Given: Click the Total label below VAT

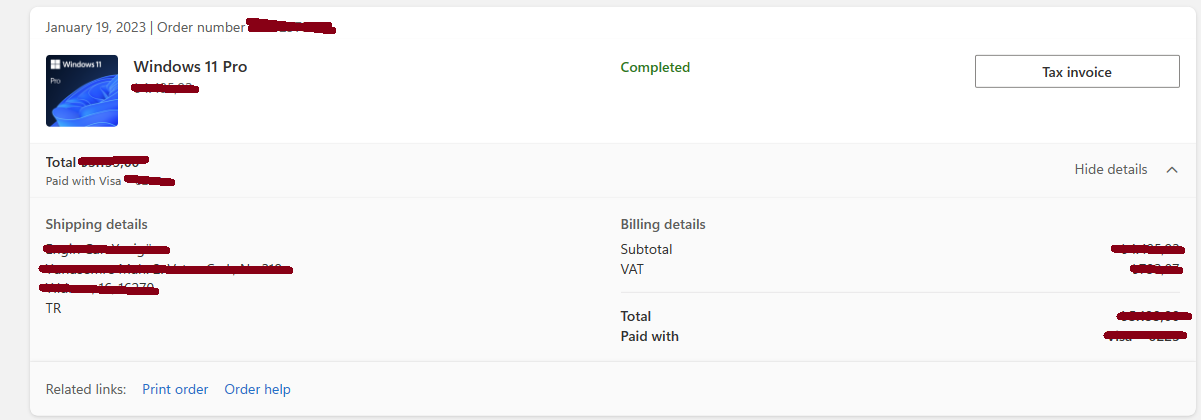Looking at the screenshot, I should 636,316.
